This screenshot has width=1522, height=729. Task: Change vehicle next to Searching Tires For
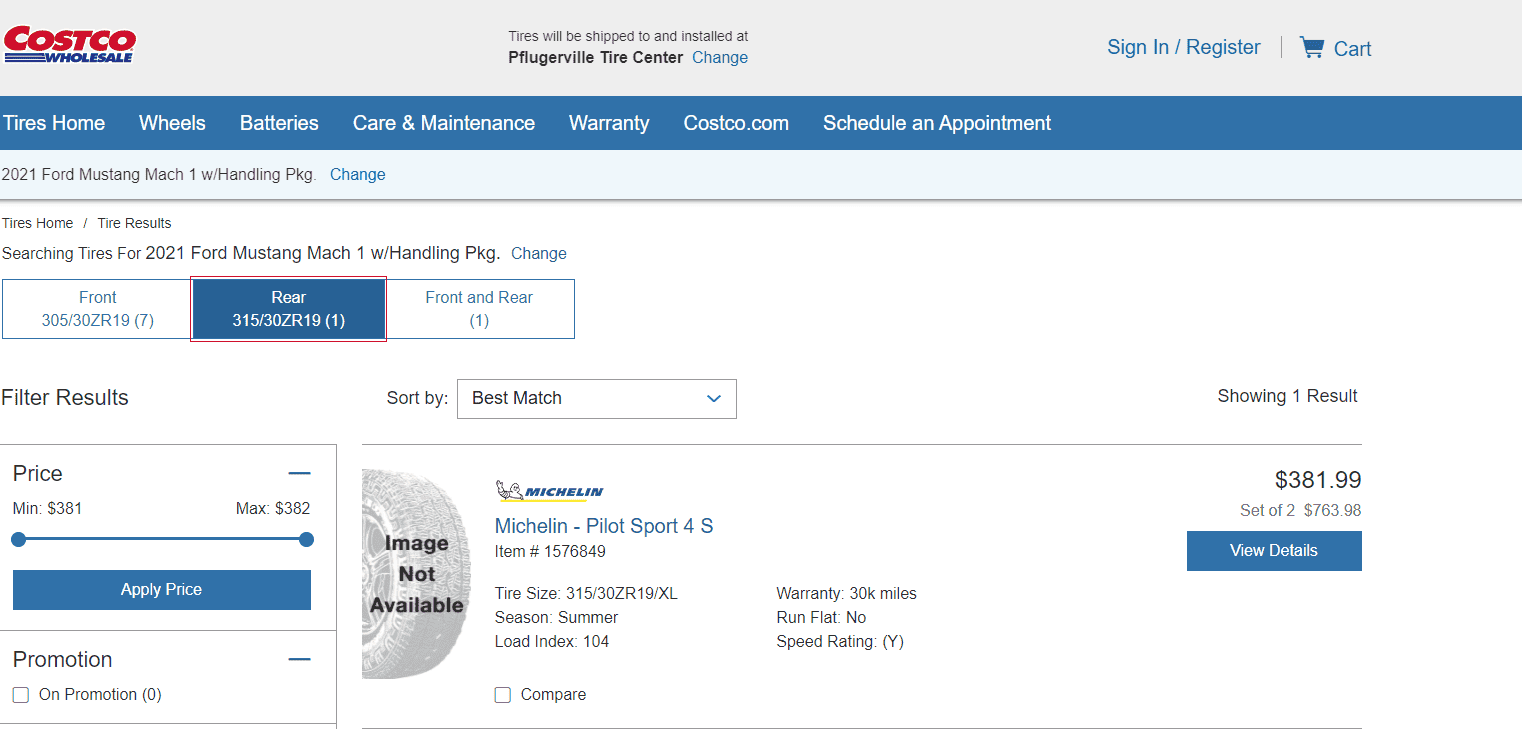[x=539, y=253]
